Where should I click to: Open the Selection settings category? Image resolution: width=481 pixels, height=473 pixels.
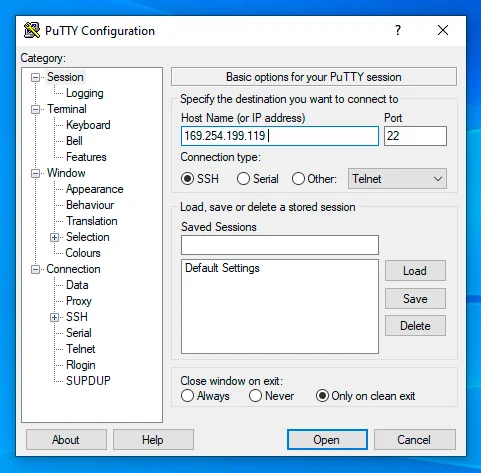click(88, 237)
